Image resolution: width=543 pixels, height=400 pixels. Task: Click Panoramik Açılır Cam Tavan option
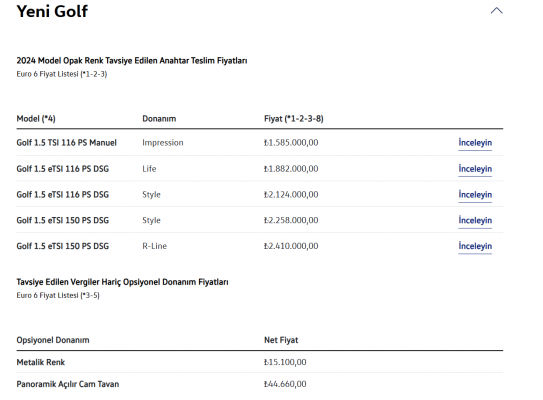pyautogui.click(x=68, y=384)
